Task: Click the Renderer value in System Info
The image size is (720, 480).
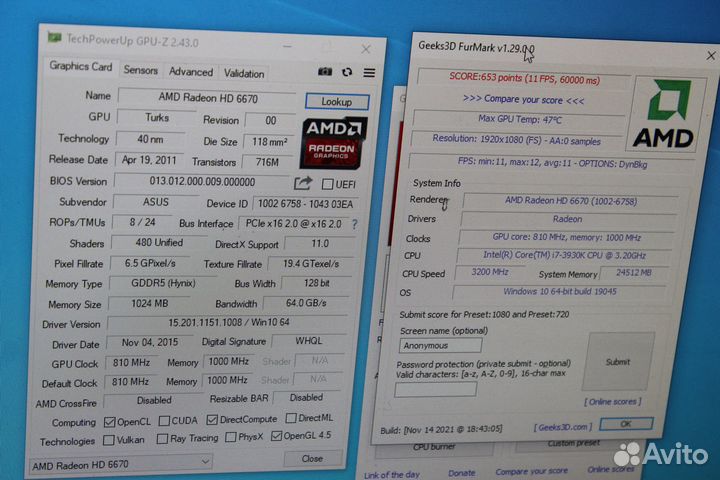Action: [x=571, y=201]
